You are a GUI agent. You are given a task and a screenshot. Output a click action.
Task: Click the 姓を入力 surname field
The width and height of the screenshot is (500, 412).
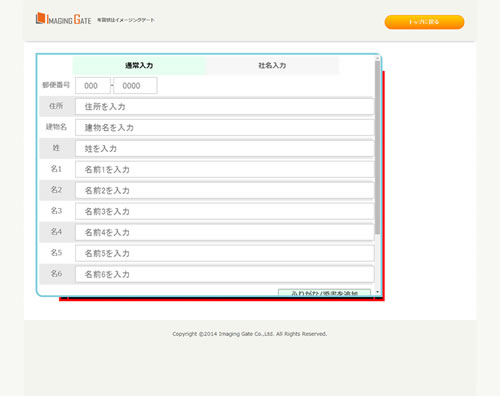point(225,149)
